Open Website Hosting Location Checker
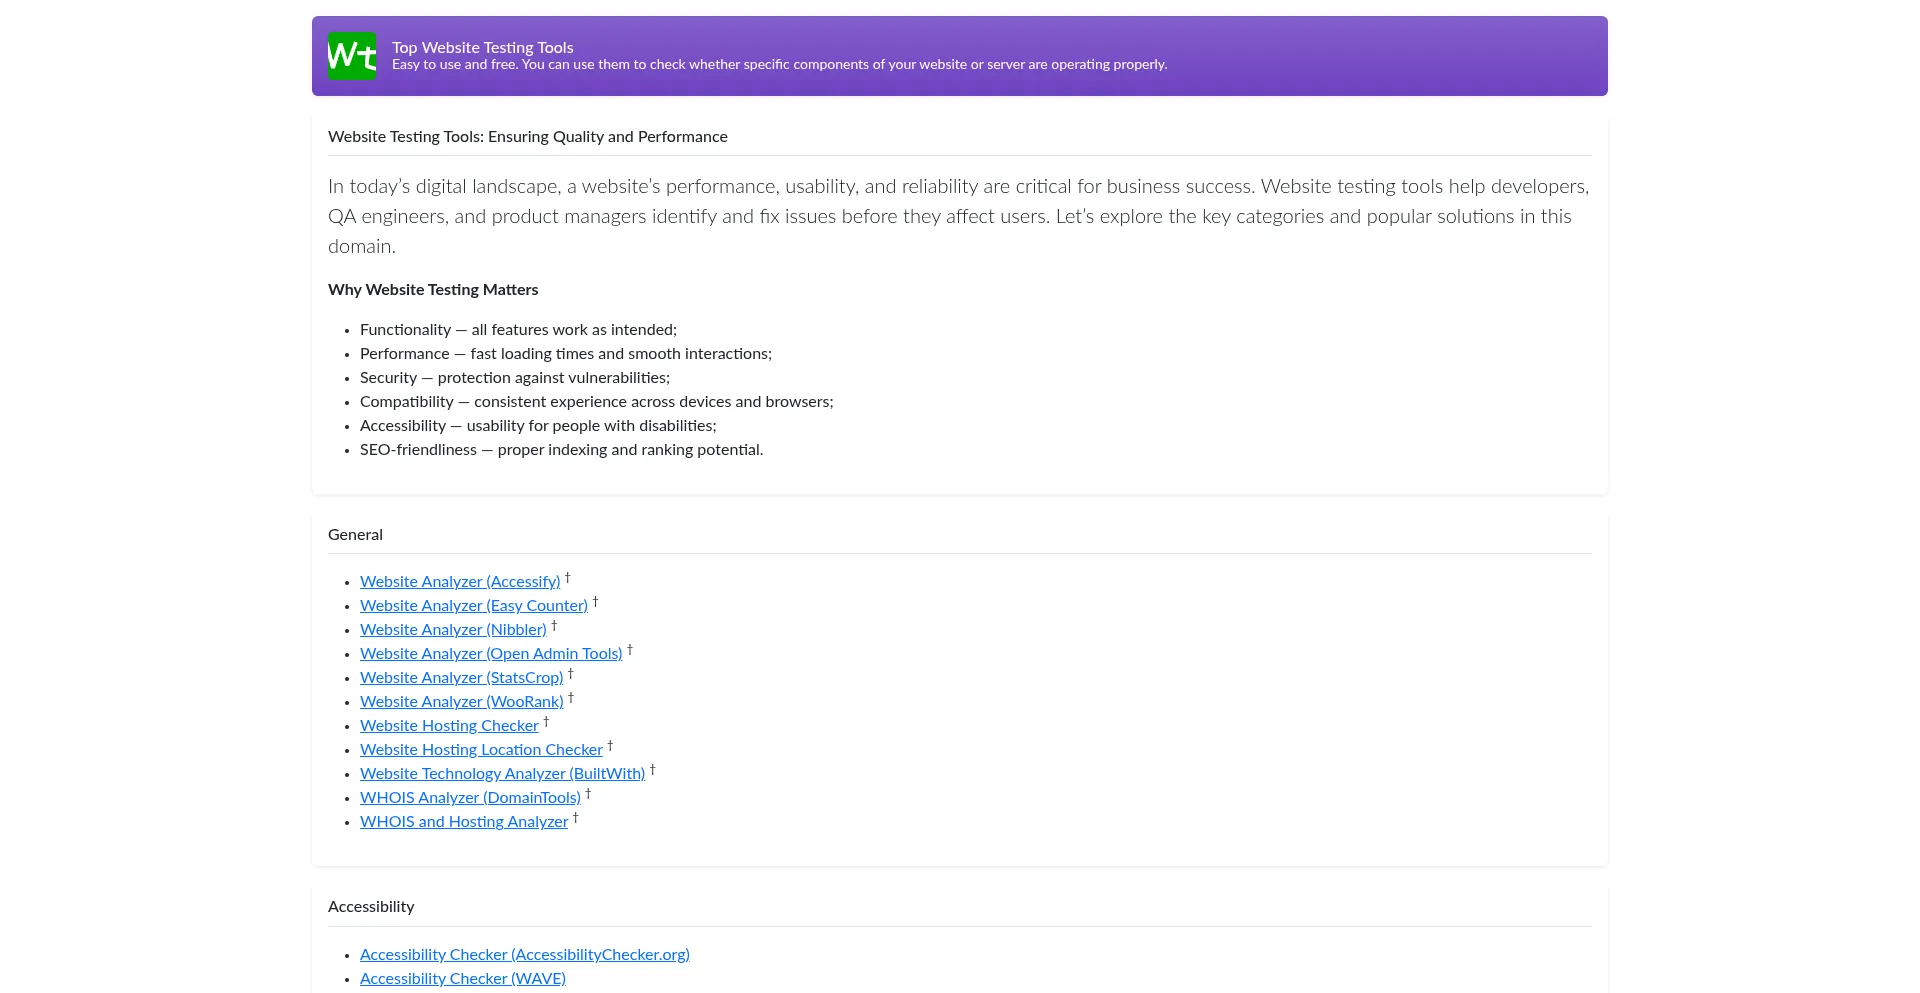 click(x=480, y=750)
